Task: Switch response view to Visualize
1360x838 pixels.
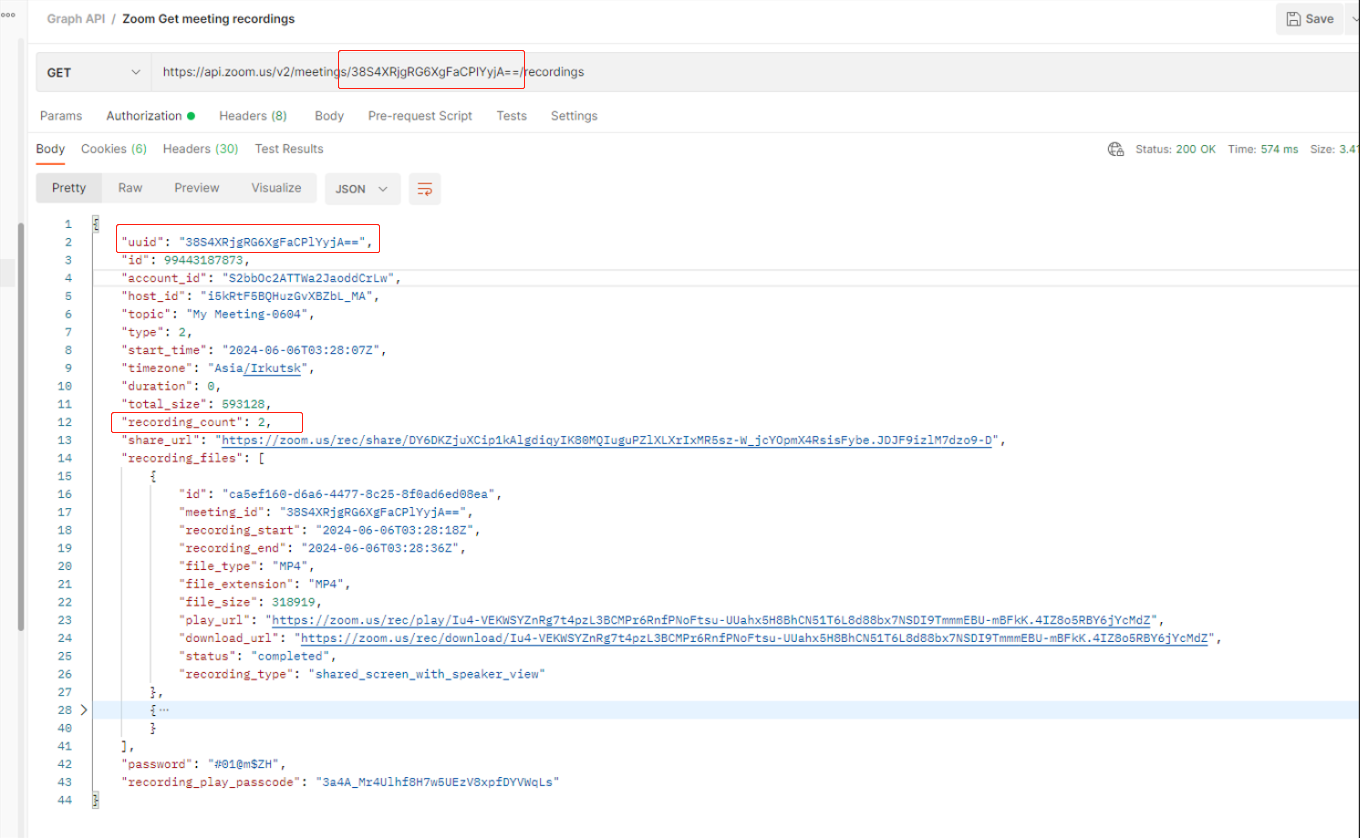Action: click(x=276, y=188)
